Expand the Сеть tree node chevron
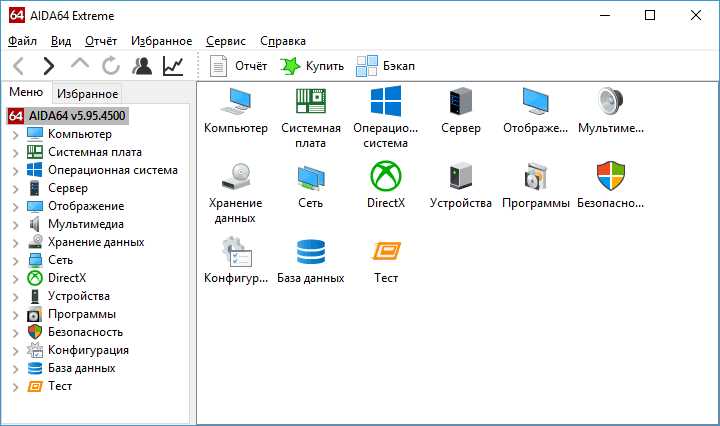 (15, 260)
